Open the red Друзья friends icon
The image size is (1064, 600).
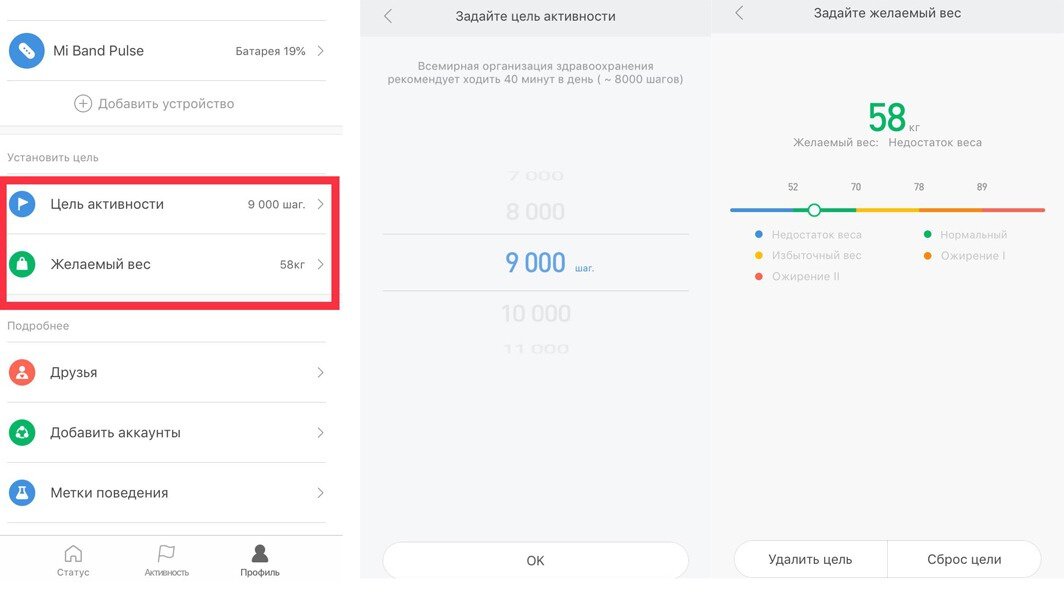22,372
